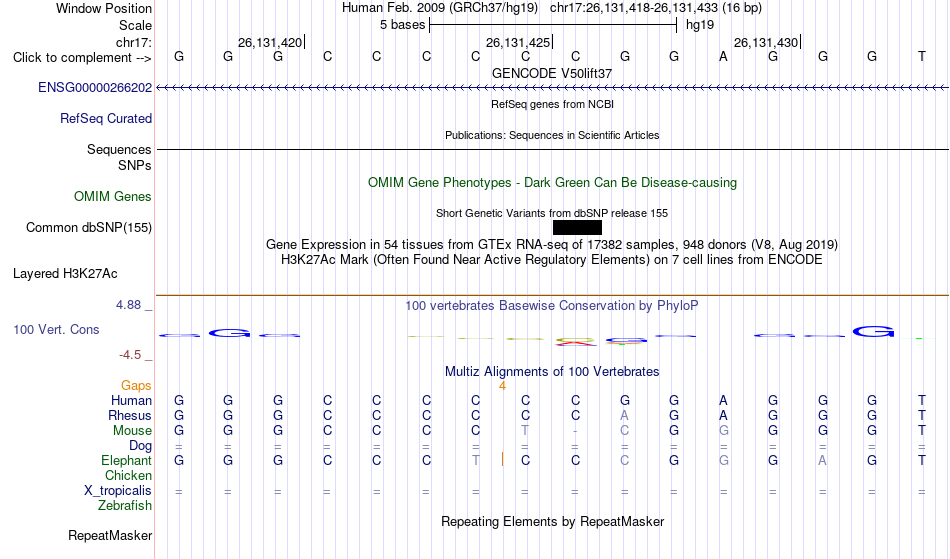Click the orange gap count '4'

[x=502, y=385]
